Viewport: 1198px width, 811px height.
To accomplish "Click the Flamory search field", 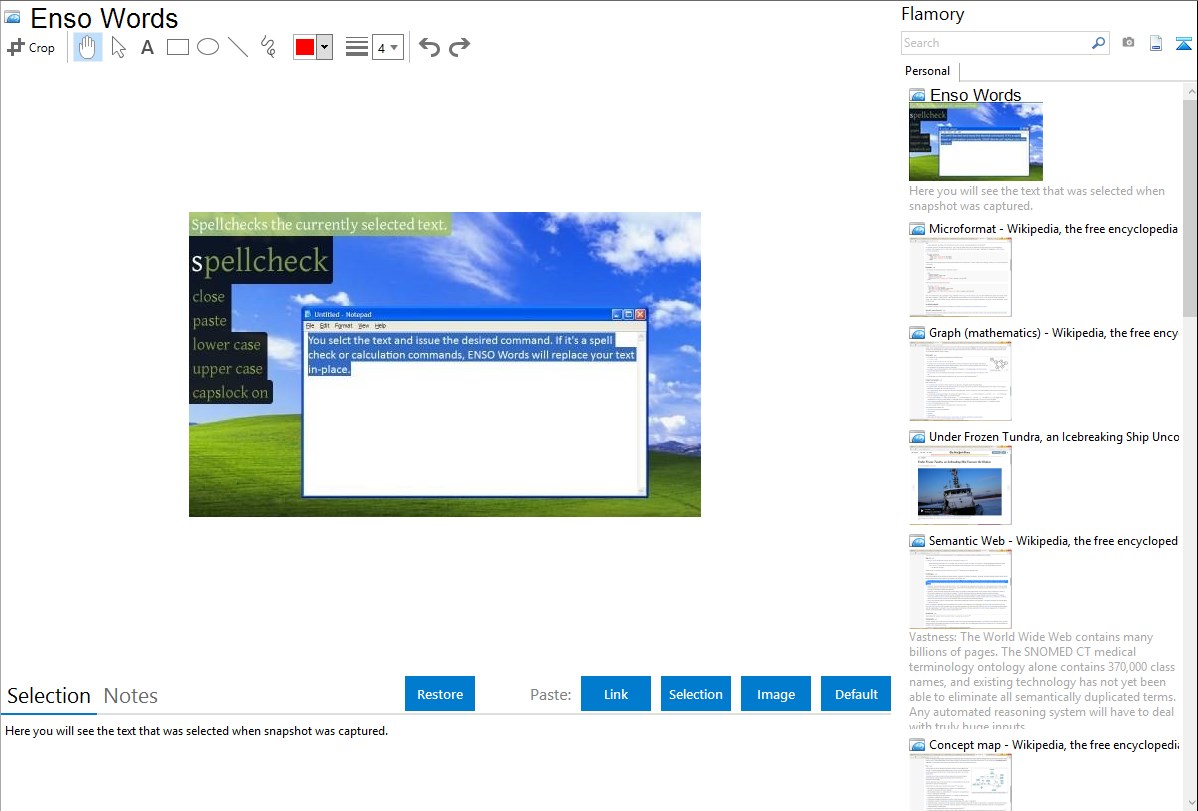I will (x=995, y=43).
